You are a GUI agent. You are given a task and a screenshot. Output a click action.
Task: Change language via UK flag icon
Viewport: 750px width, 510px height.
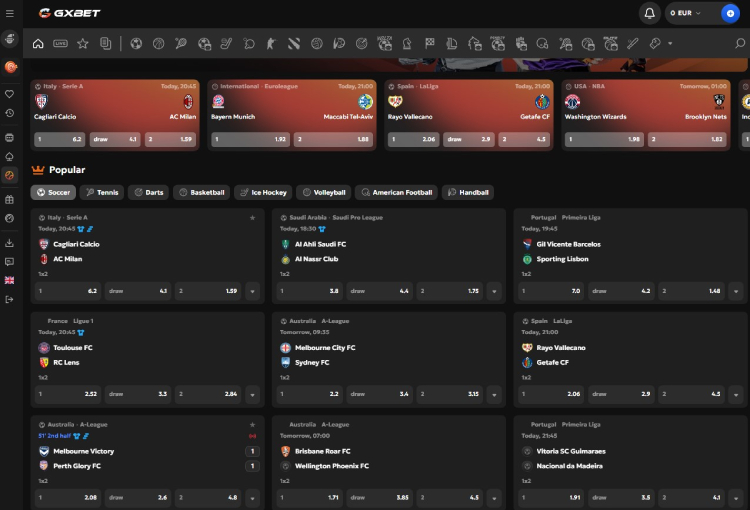[x=10, y=280]
